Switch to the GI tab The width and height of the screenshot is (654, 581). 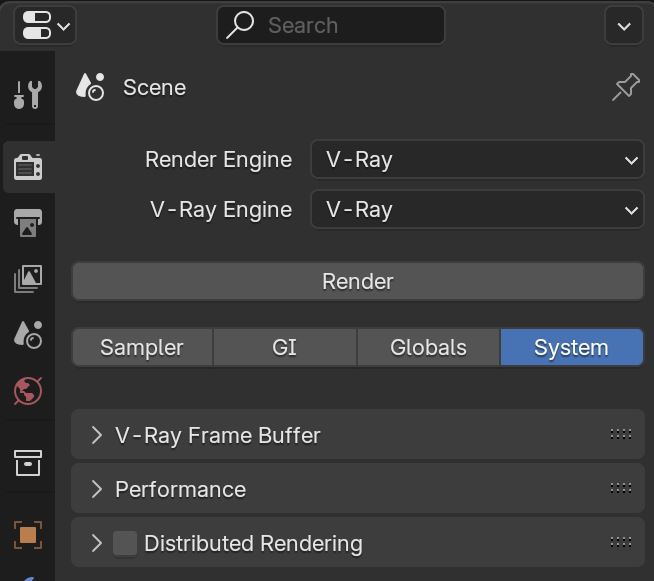[x=285, y=347]
